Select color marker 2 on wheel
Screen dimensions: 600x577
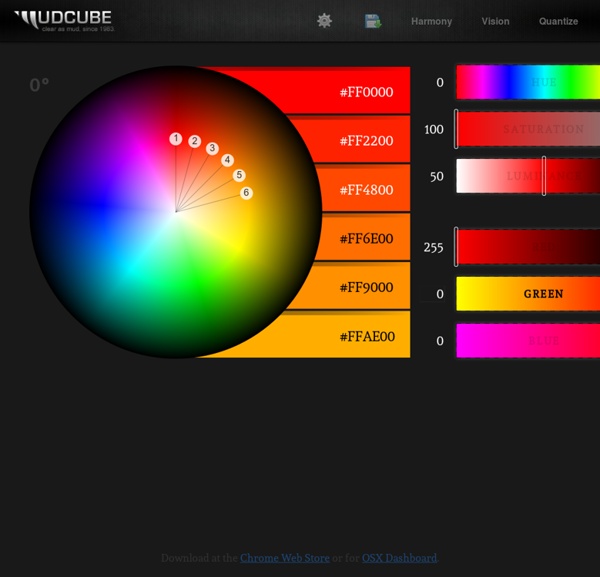(195, 142)
